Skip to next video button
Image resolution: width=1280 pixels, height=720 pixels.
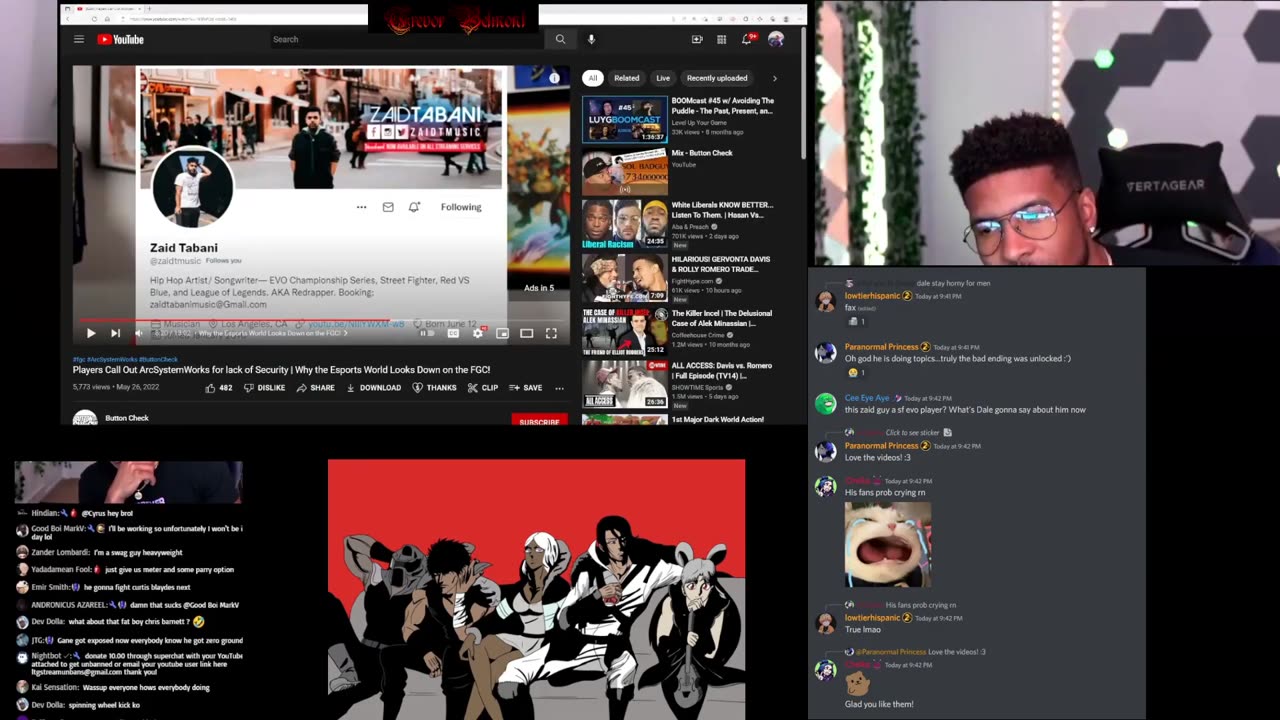point(115,333)
